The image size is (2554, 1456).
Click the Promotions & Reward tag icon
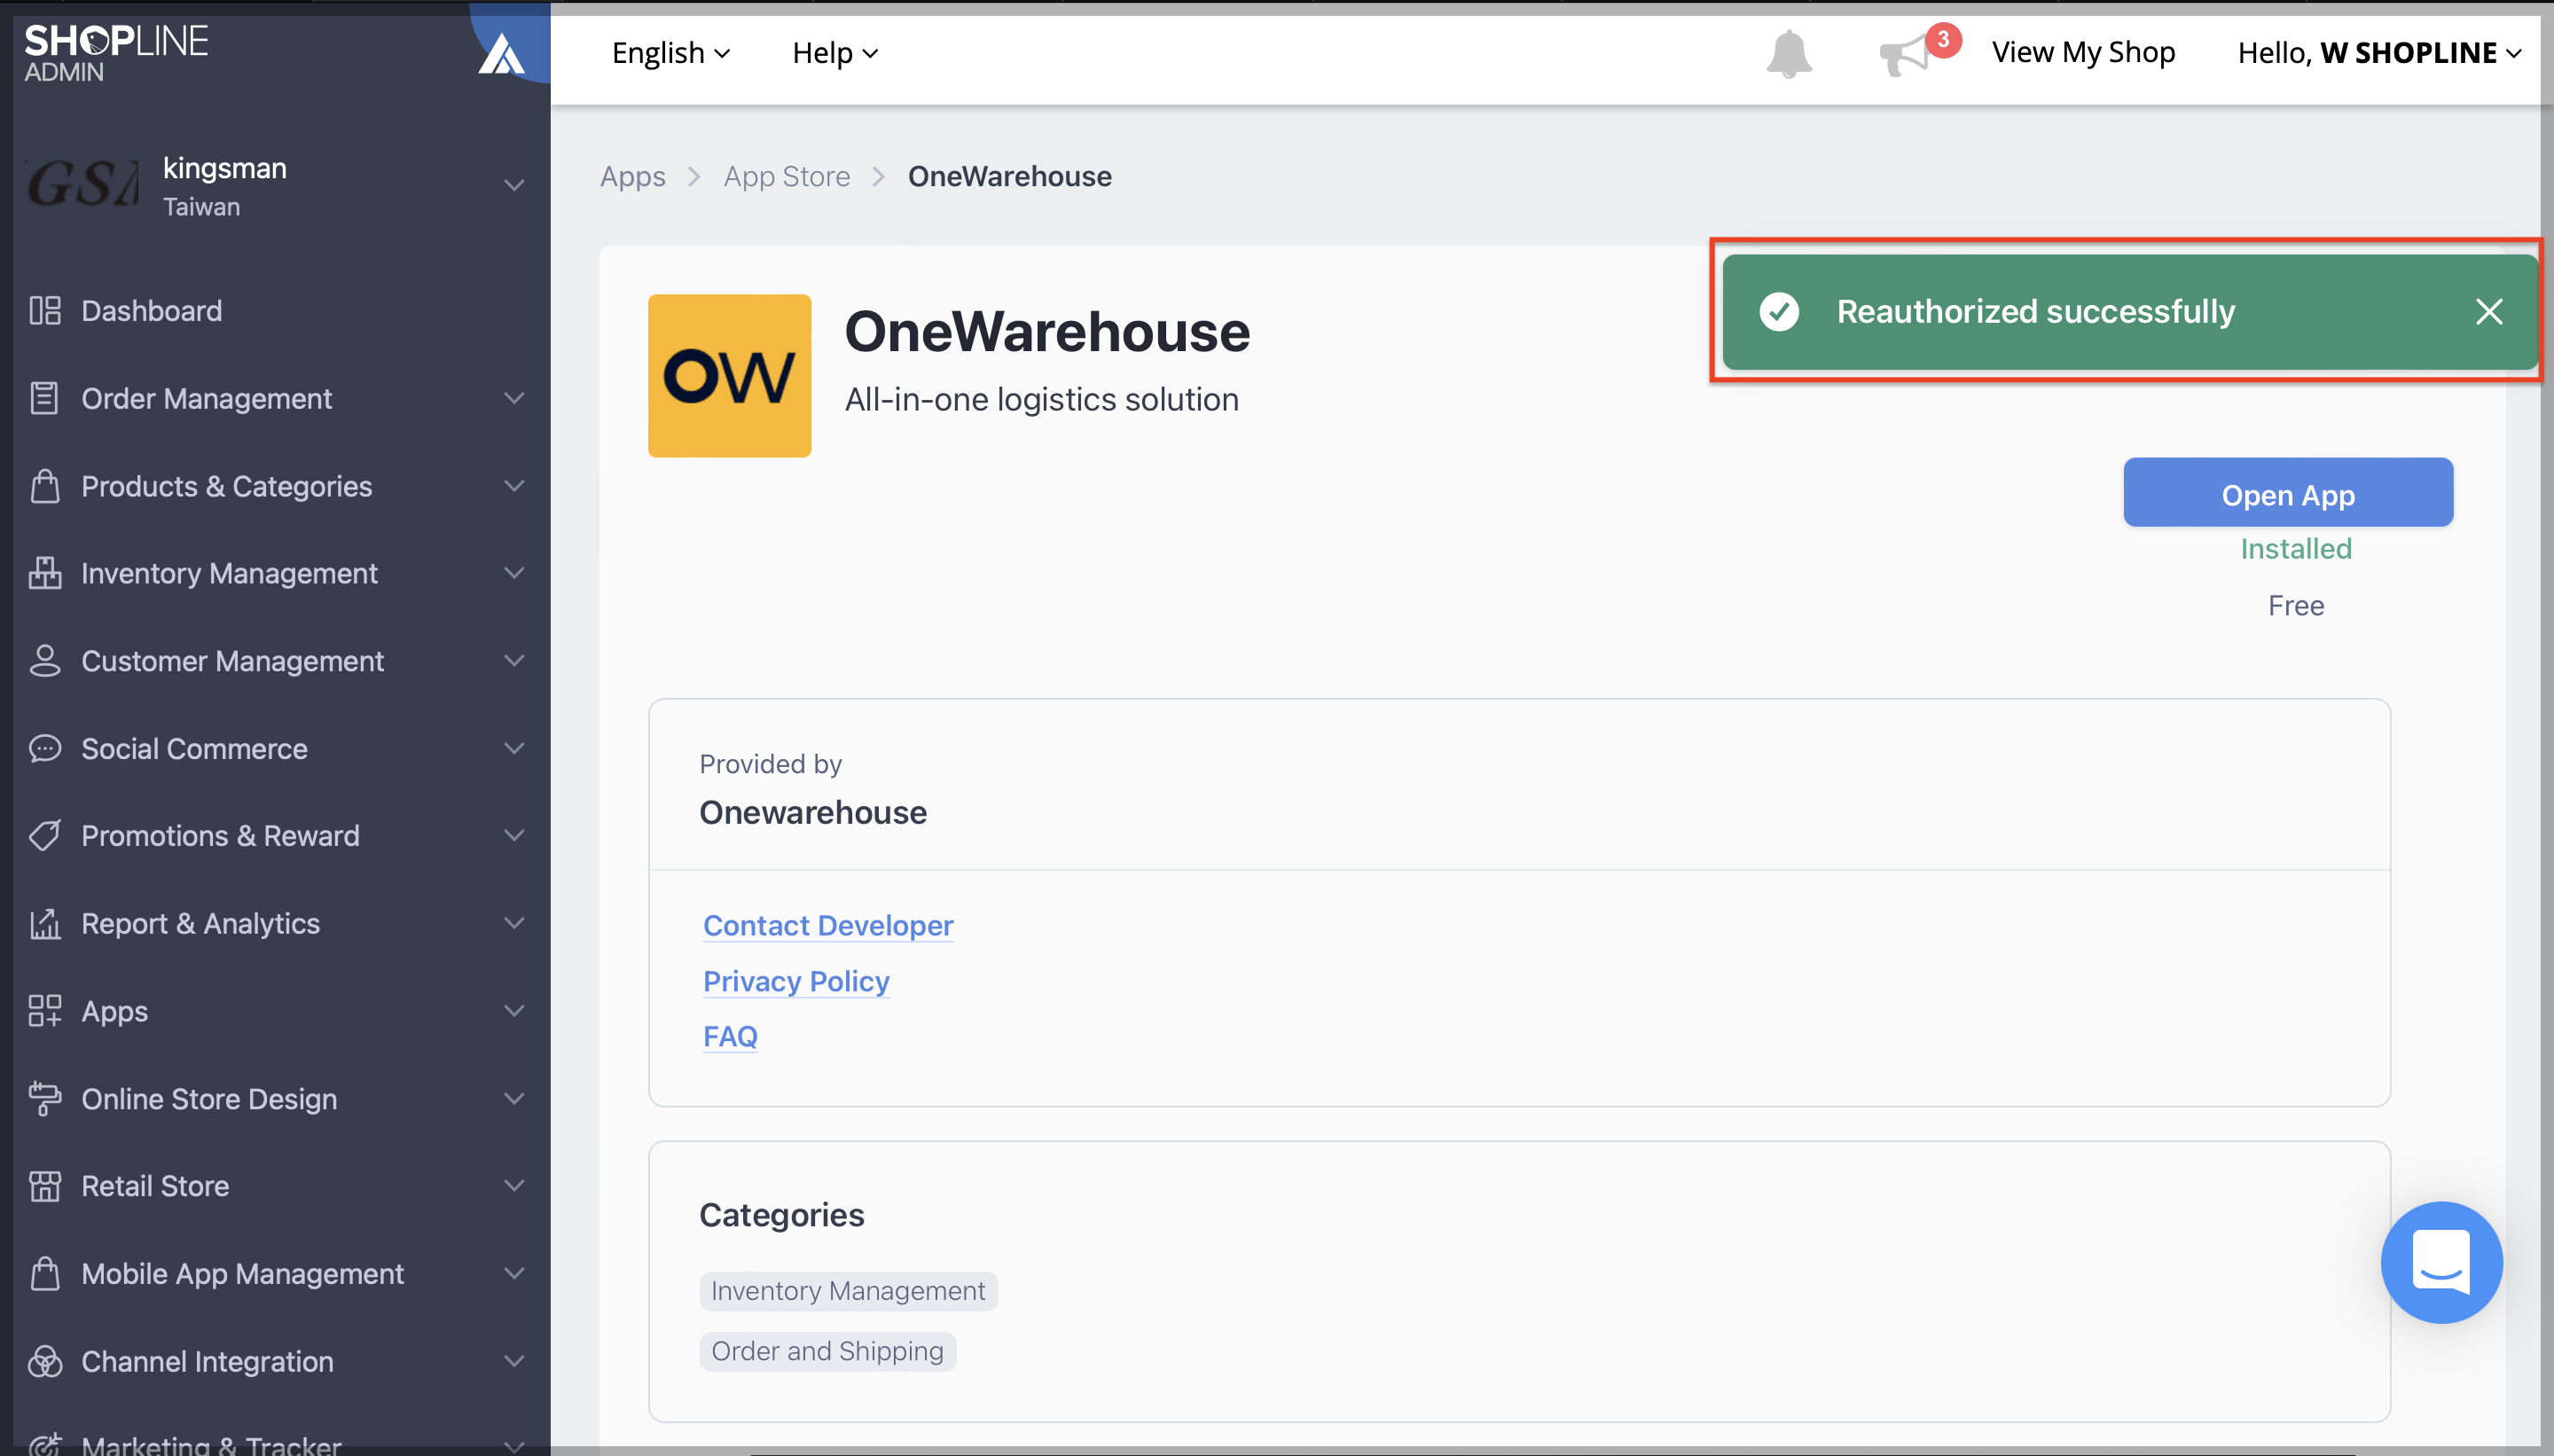[x=44, y=836]
